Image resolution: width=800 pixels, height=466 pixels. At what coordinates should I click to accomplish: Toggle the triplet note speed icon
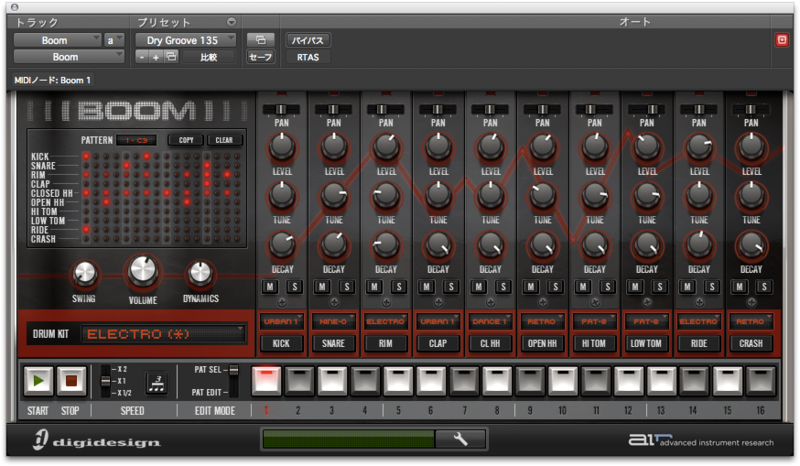[x=157, y=382]
